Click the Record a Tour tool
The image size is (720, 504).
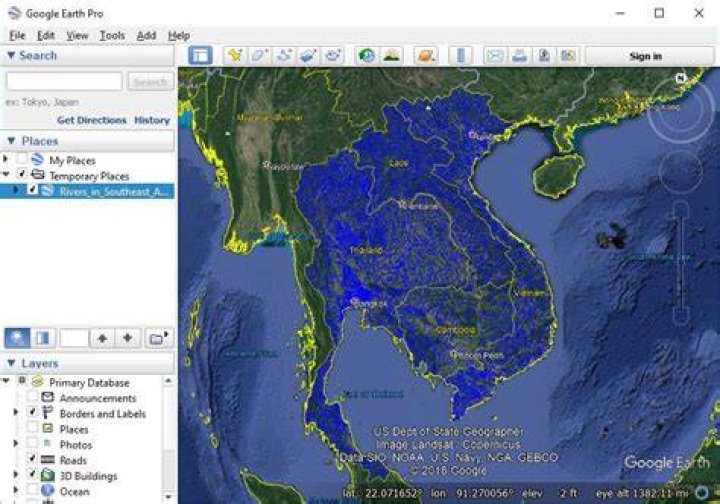(332, 56)
